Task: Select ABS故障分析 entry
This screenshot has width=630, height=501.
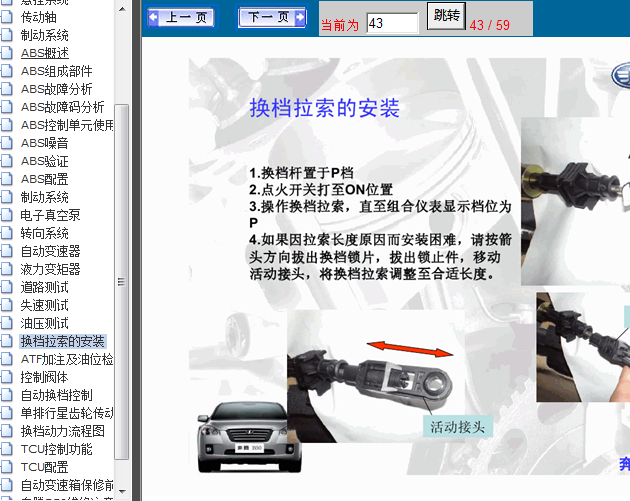Action: (57, 89)
